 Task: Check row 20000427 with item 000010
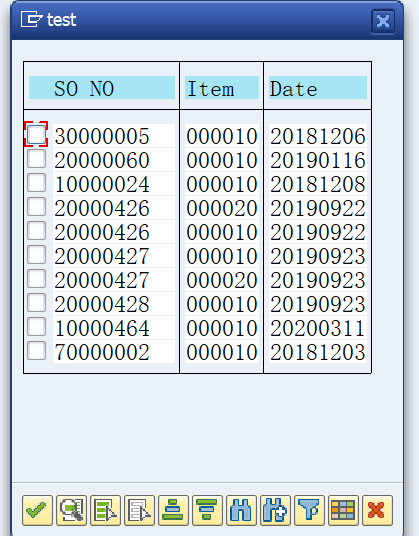(x=37, y=254)
